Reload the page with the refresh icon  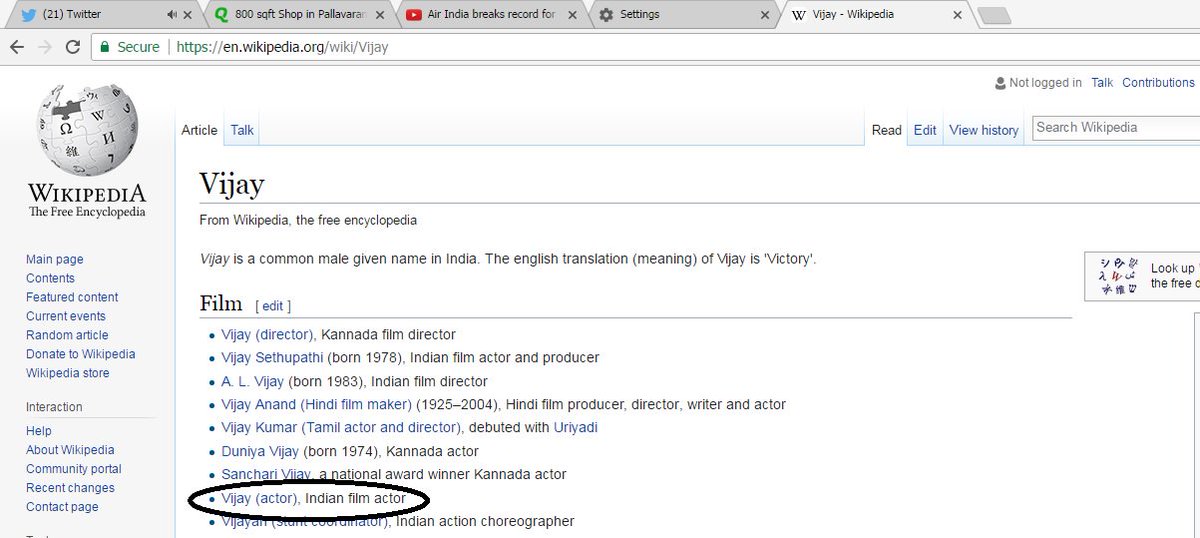[72, 47]
